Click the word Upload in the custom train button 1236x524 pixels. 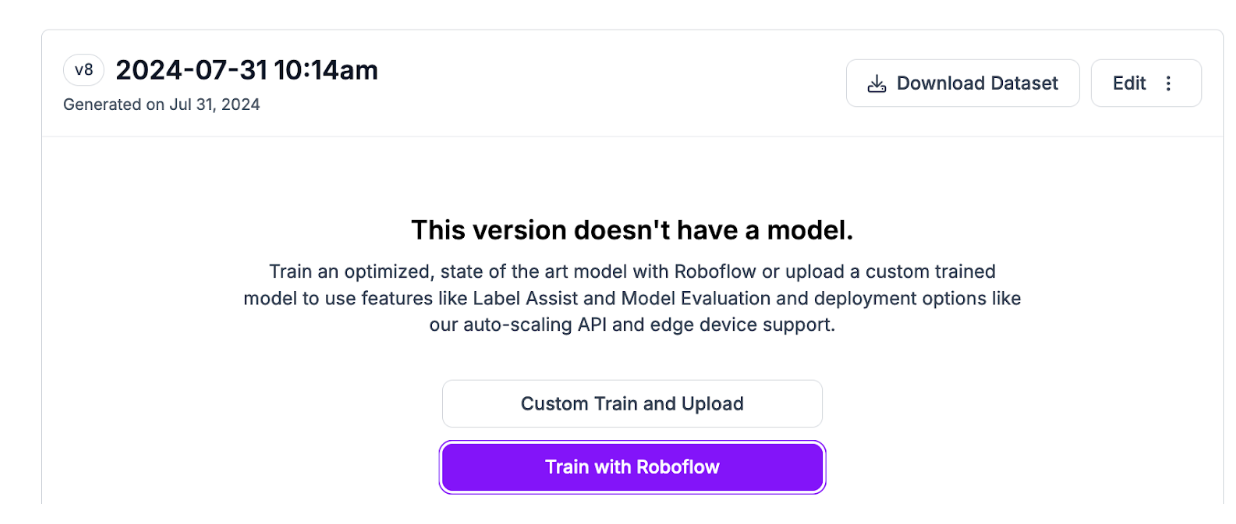click(x=712, y=404)
